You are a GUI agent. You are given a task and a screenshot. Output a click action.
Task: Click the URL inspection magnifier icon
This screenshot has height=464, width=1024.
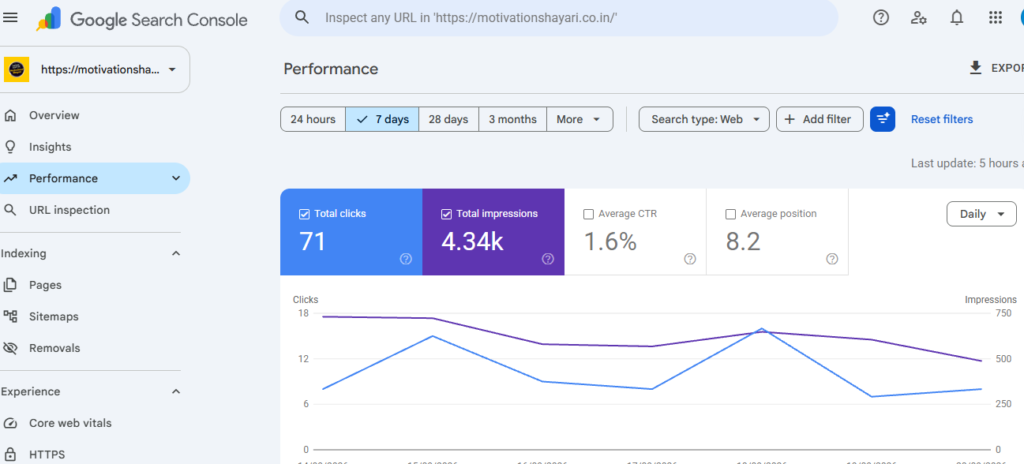tap(10, 210)
